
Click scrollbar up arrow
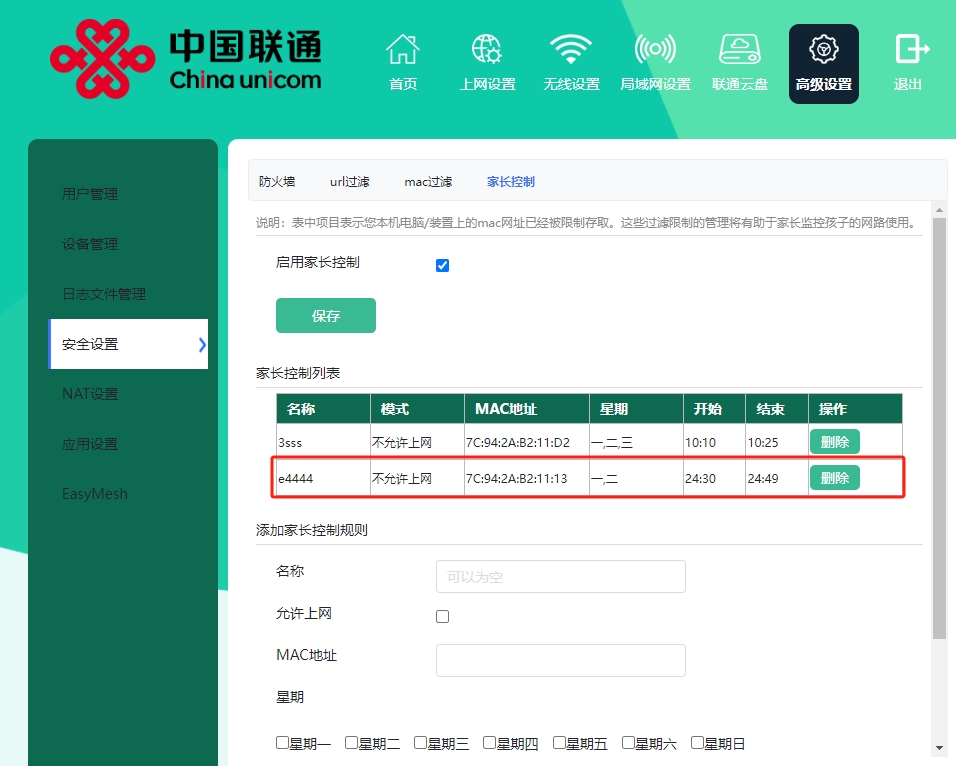click(939, 210)
